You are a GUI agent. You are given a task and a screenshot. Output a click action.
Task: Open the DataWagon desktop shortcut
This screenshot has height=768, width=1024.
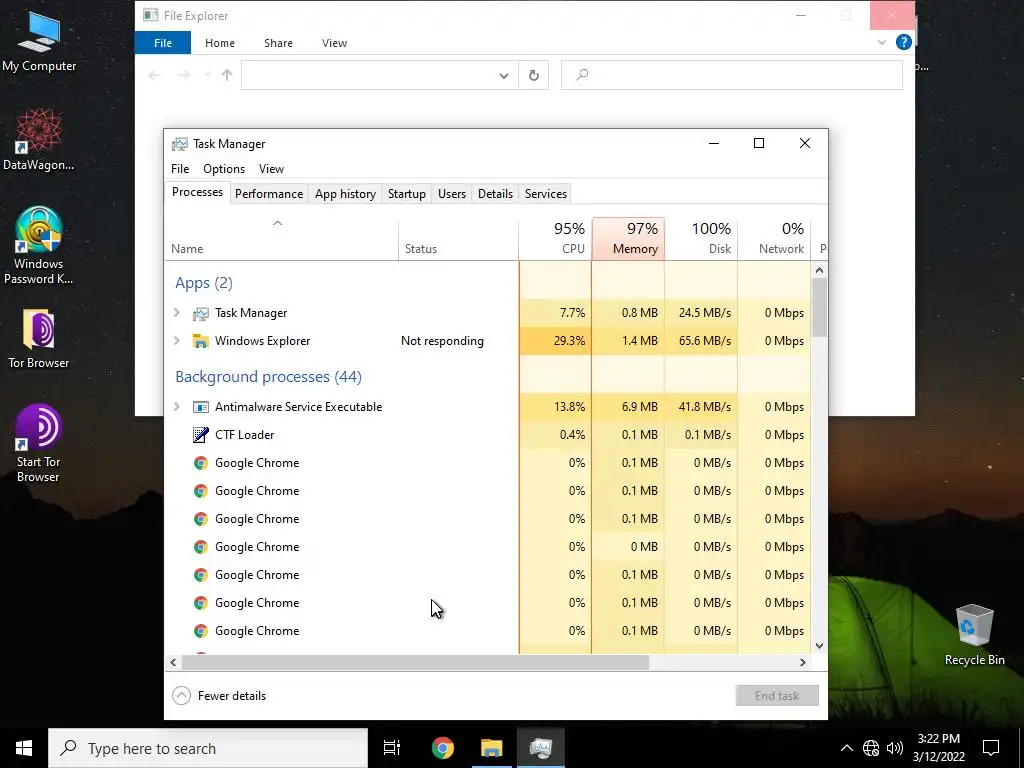[39, 139]
